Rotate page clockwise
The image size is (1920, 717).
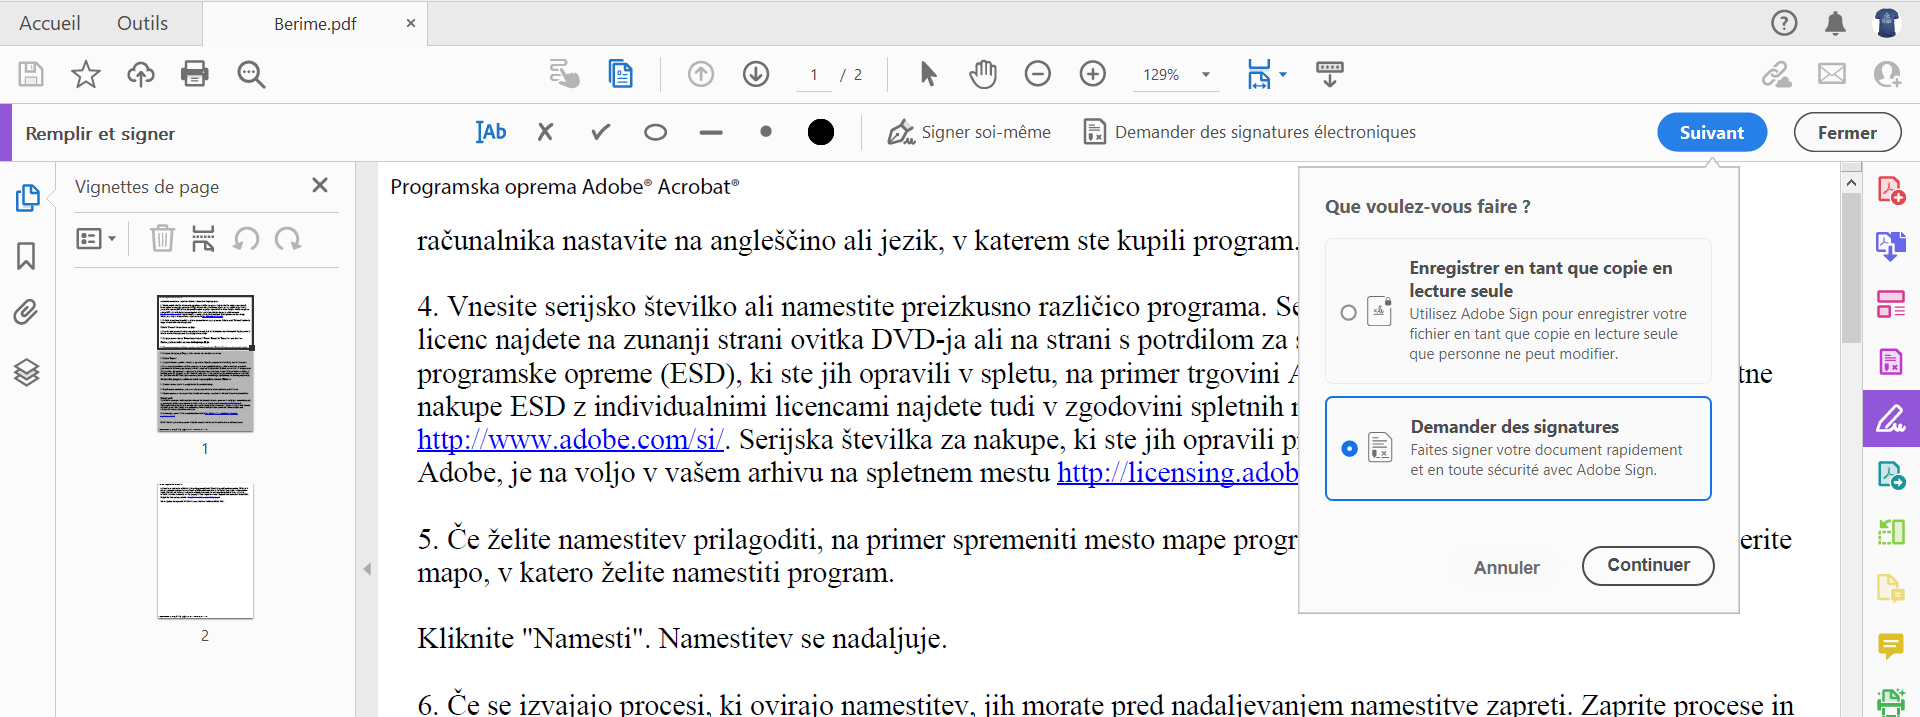coord(288,239)
